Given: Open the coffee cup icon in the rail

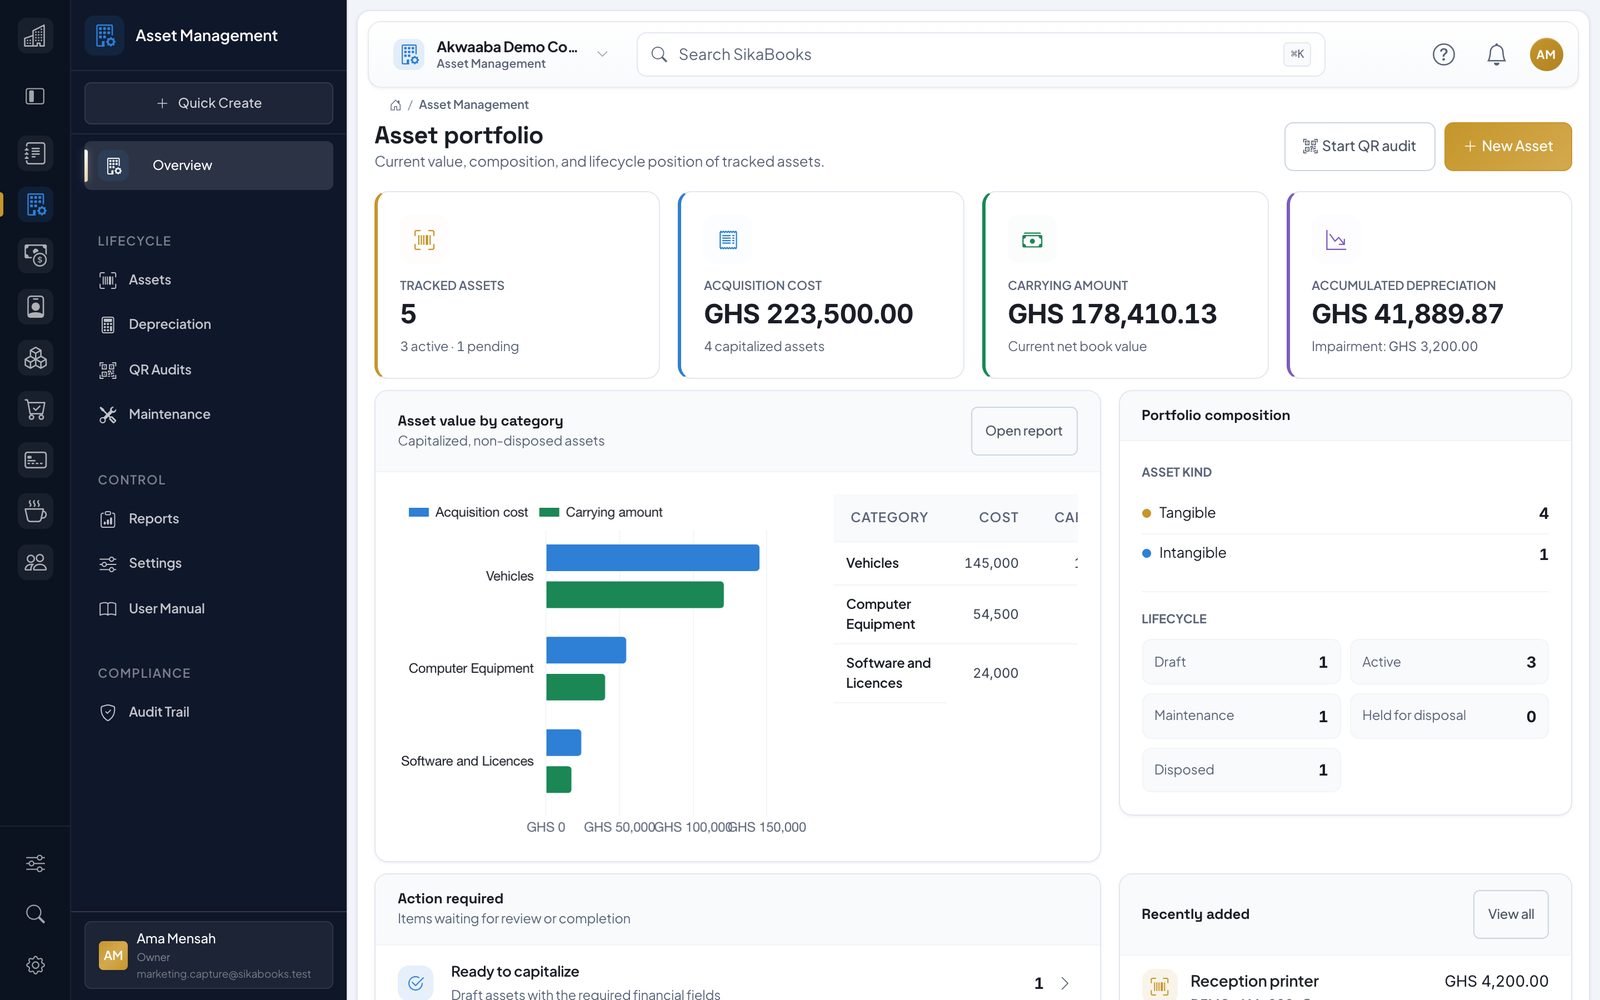Looking at the screenshot, I should 35,511.
